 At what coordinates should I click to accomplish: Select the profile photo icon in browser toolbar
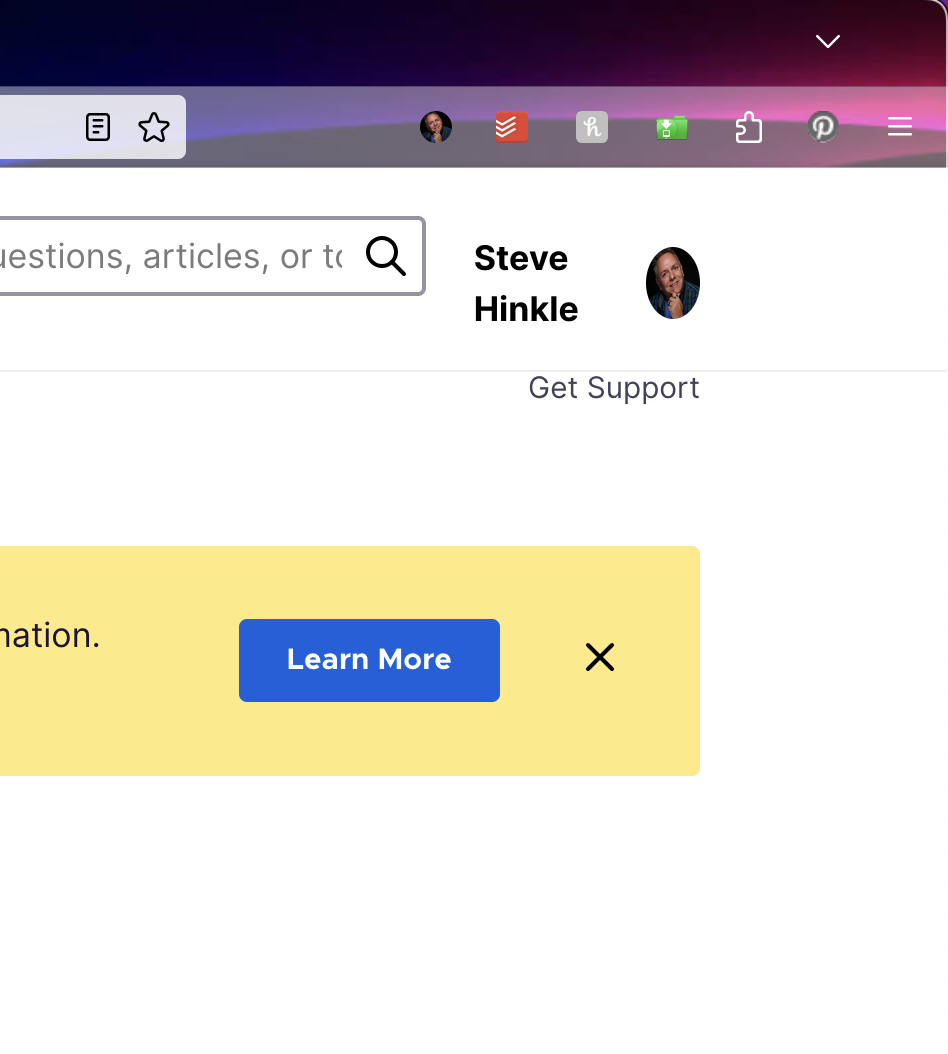point(436,127)
